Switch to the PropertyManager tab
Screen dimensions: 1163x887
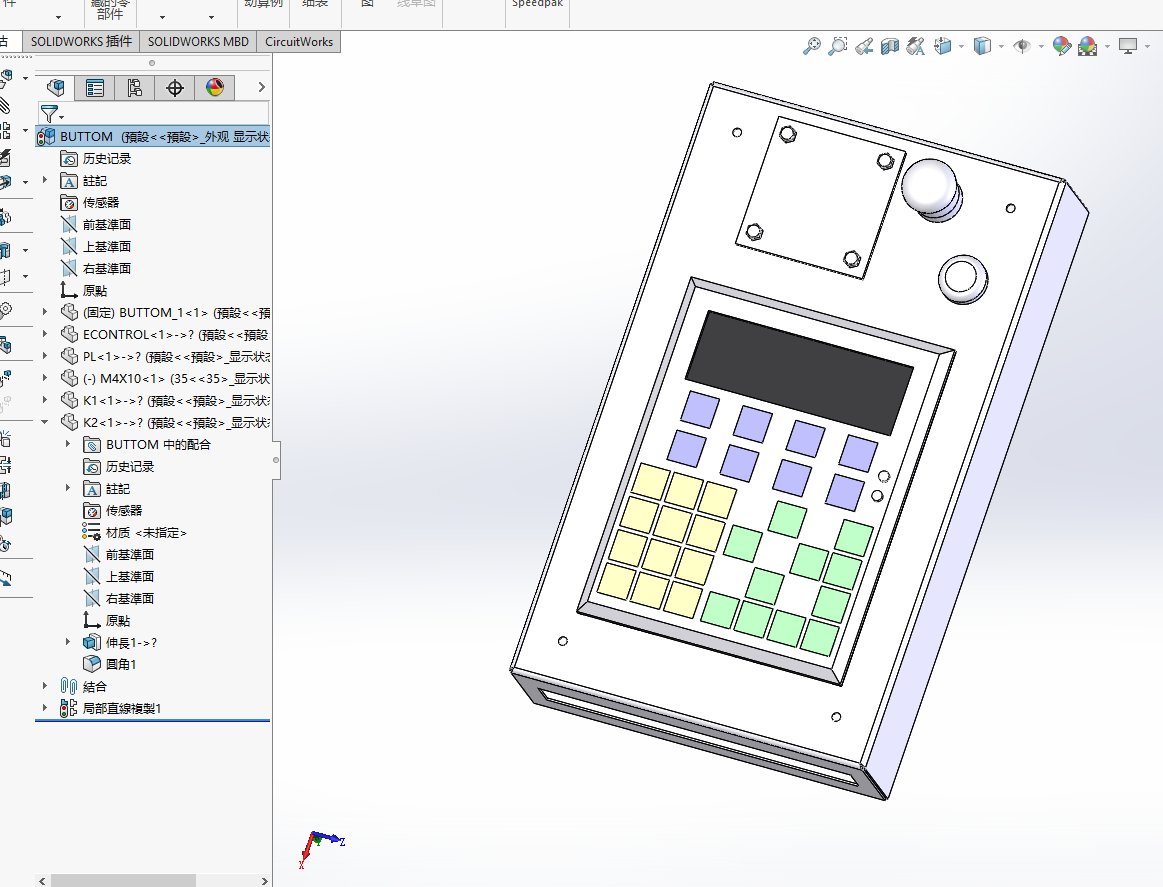(x=95, y=88)
